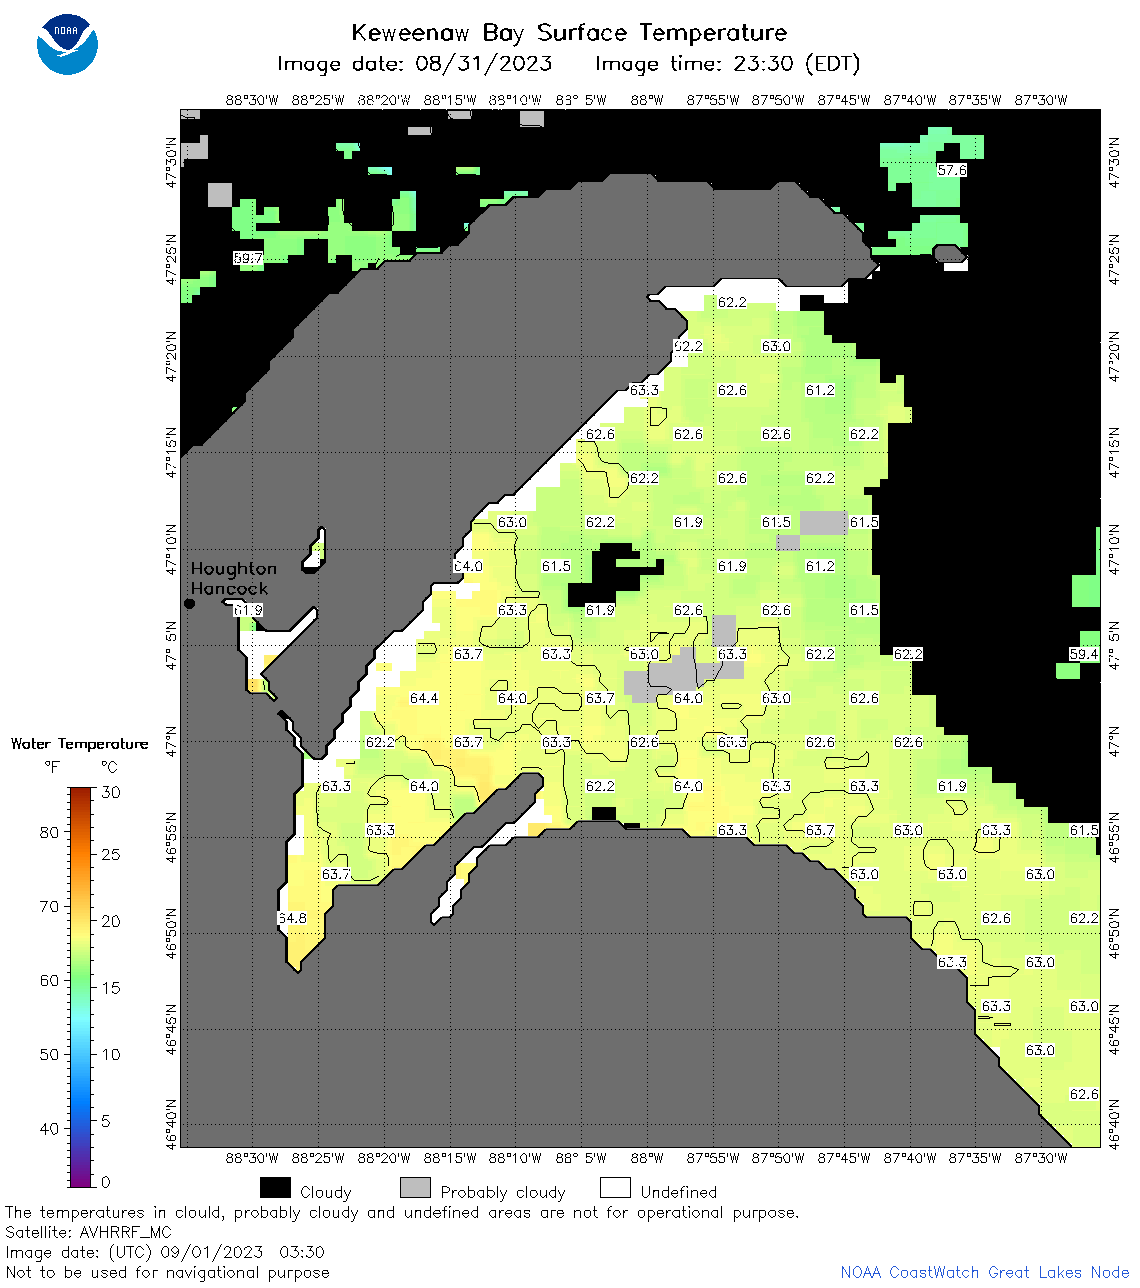Click the 'Water Temperature' legend heading
The image size is (1140, 1288).
point(79,743)
